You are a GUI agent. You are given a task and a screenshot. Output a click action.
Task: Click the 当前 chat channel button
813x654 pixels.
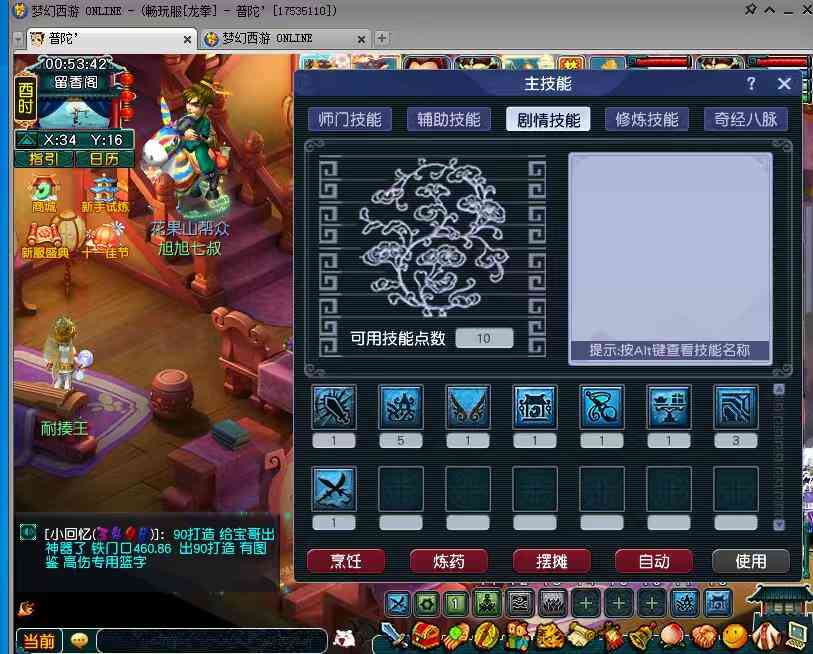point(39,641)
